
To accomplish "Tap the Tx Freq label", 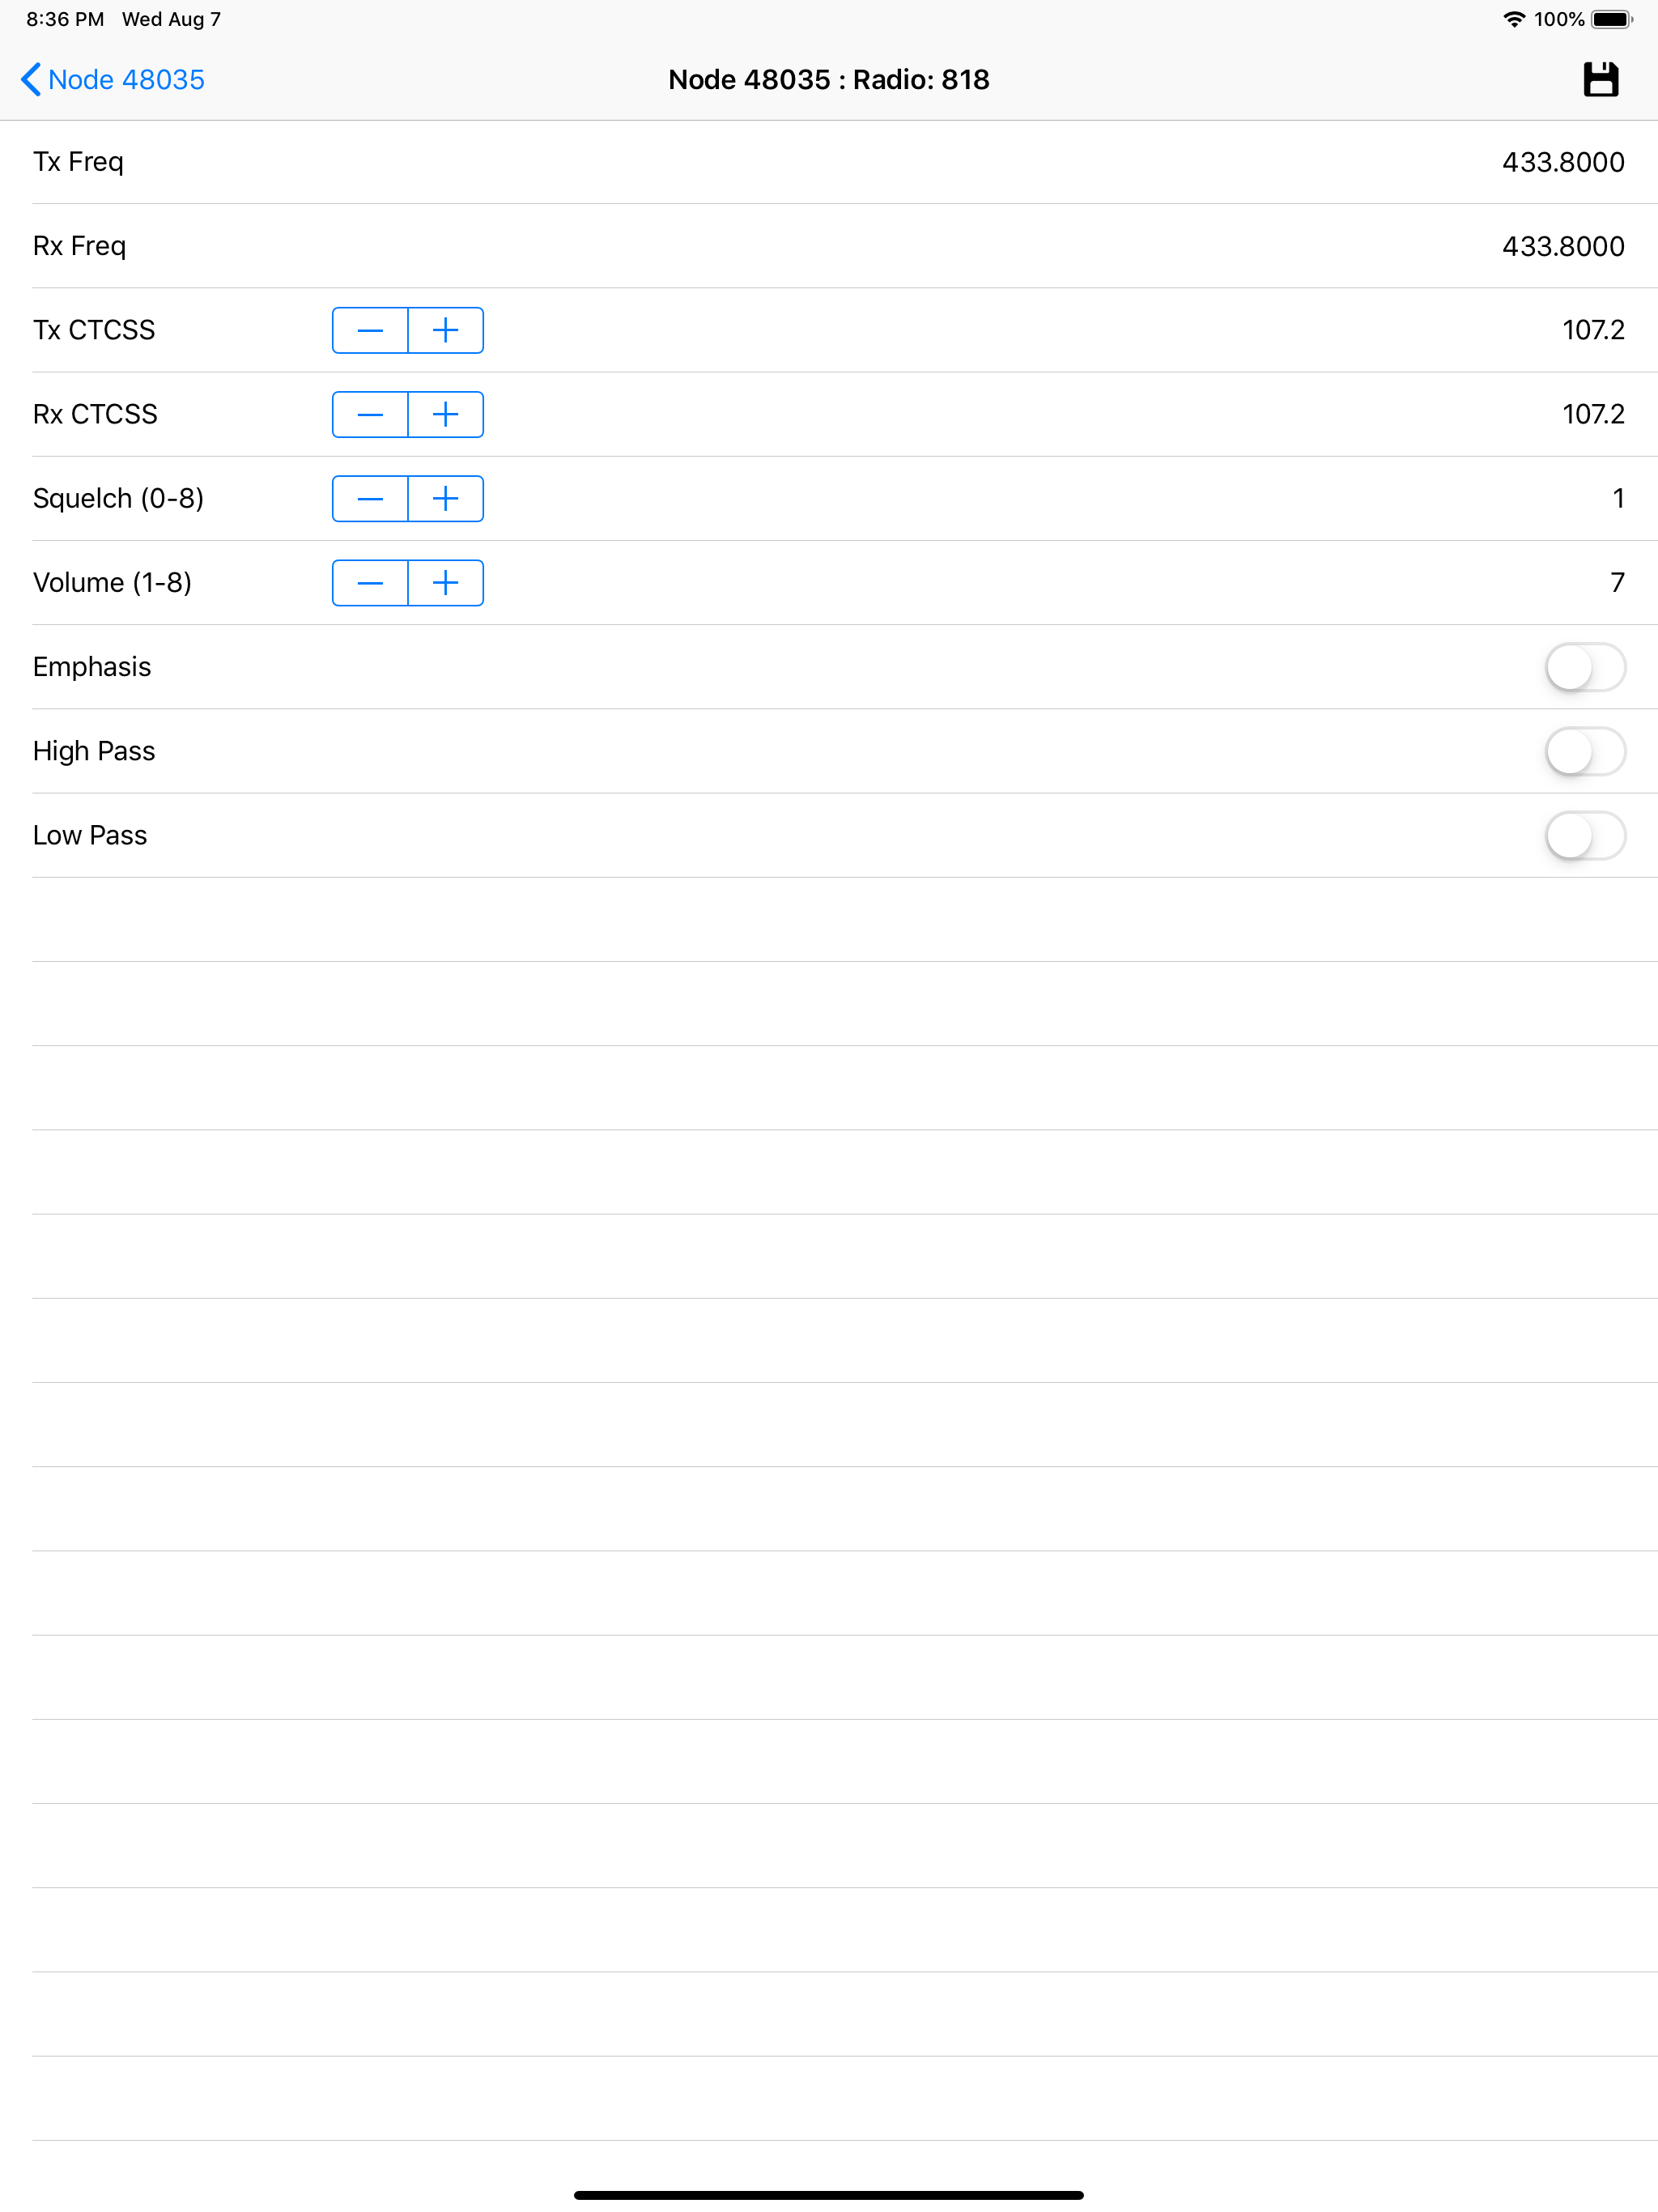I will point(78,162).
